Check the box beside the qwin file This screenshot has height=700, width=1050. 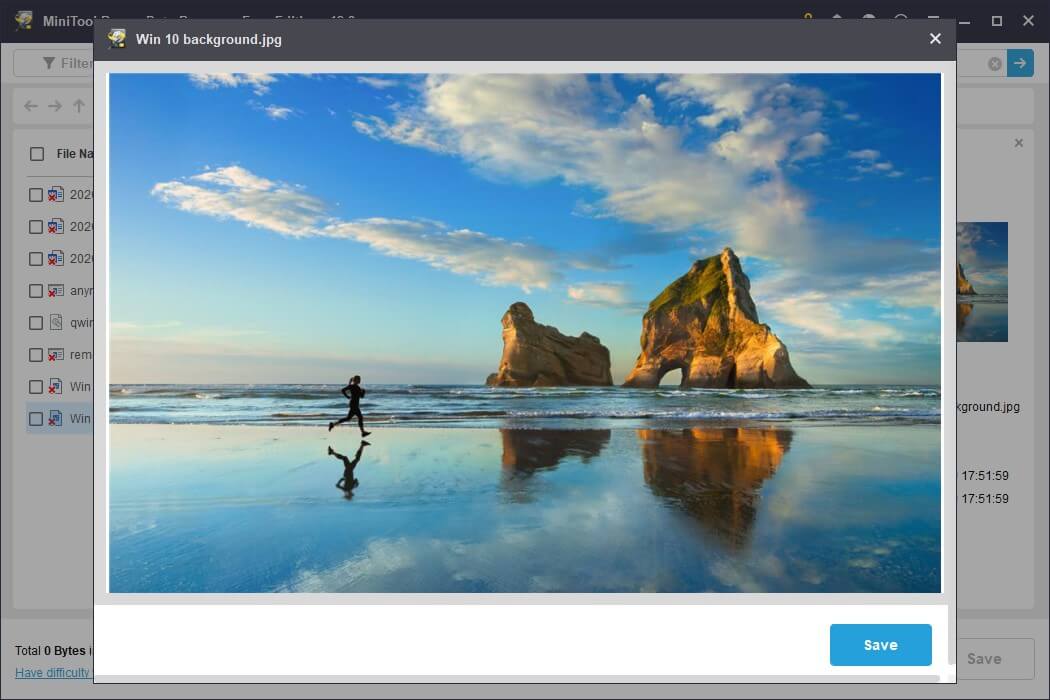coord(36,322)
